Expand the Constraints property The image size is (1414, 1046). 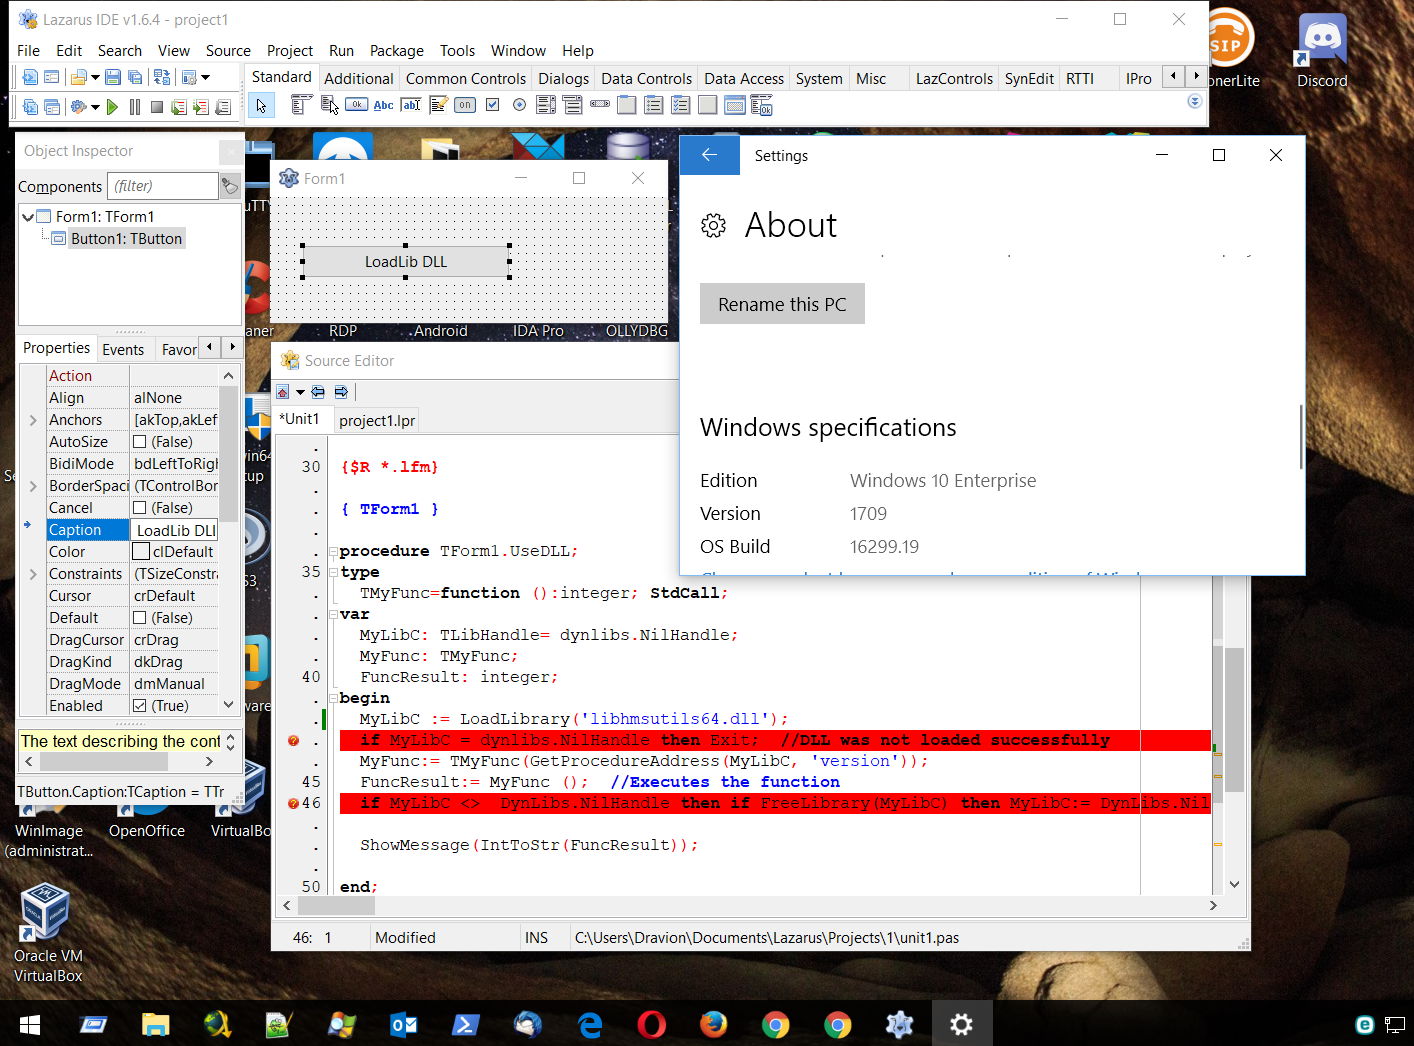pos(33,574)
